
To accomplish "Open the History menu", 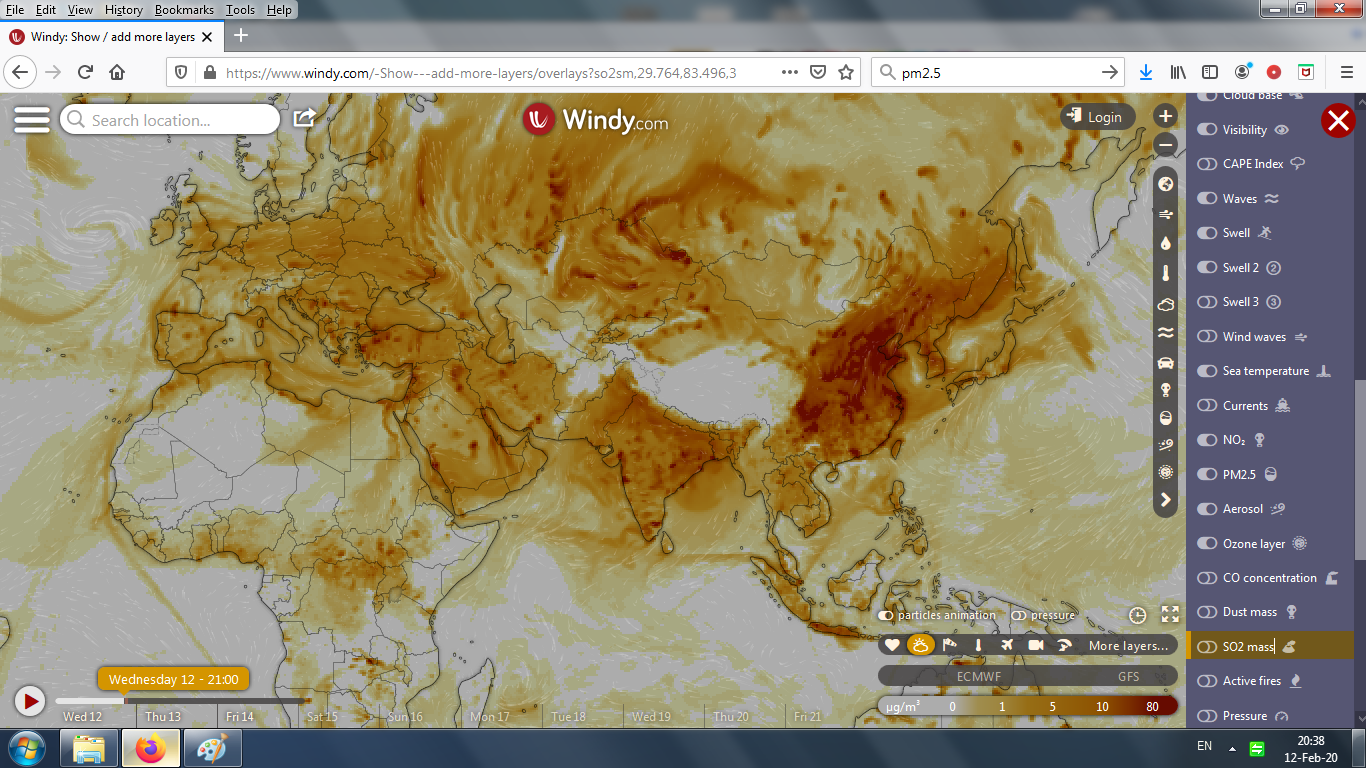I will tap(123, 10).
